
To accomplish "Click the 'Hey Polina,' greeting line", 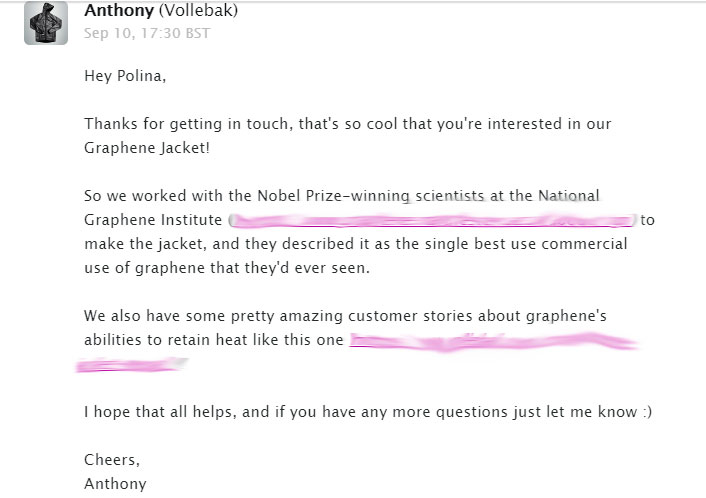I will 125,76.
